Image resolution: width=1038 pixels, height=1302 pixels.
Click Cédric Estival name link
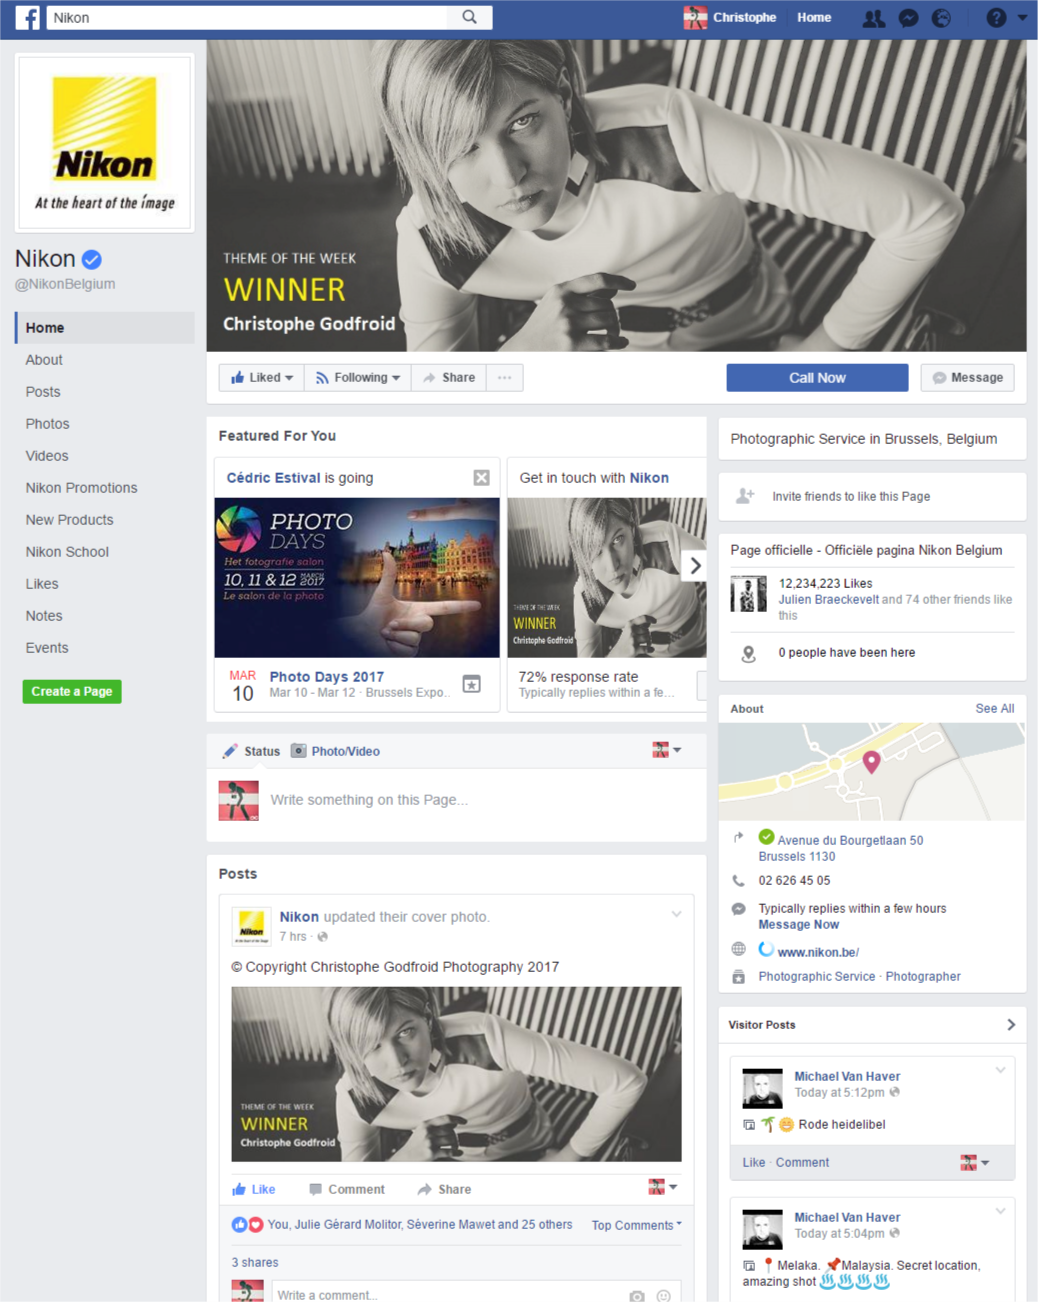273,478
